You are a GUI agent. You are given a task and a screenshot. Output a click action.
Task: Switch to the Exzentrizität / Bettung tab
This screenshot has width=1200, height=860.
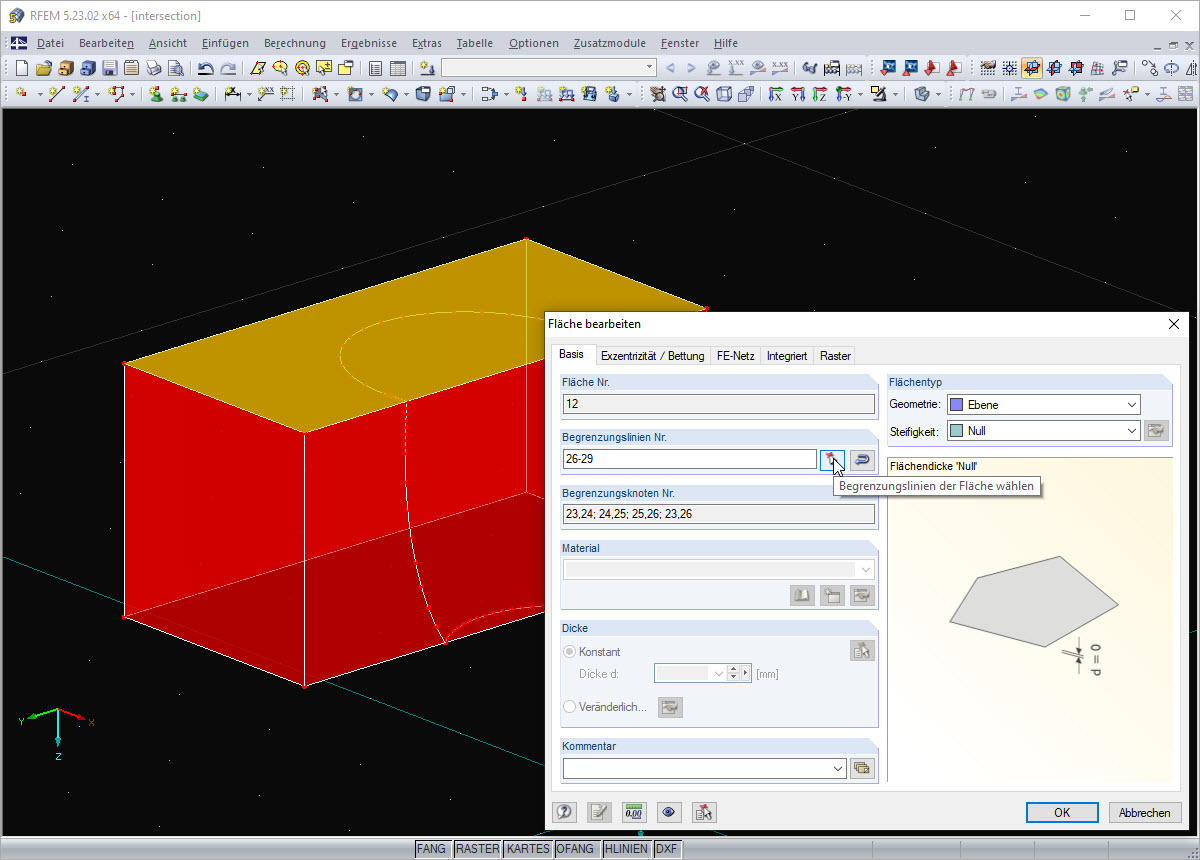(x=652, y=355)
